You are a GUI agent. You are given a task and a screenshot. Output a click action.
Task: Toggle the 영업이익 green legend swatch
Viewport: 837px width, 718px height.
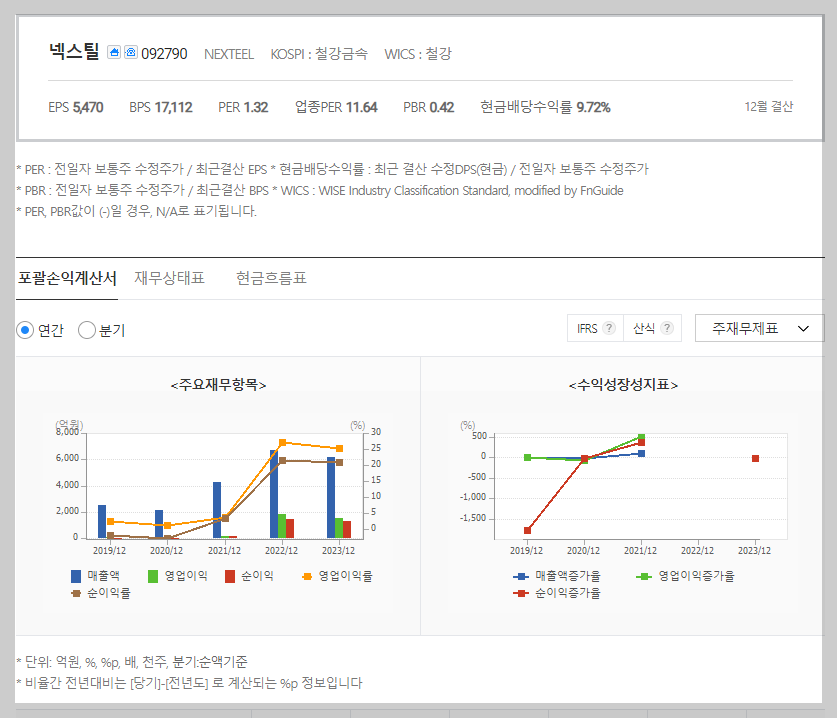pos(153,576)
